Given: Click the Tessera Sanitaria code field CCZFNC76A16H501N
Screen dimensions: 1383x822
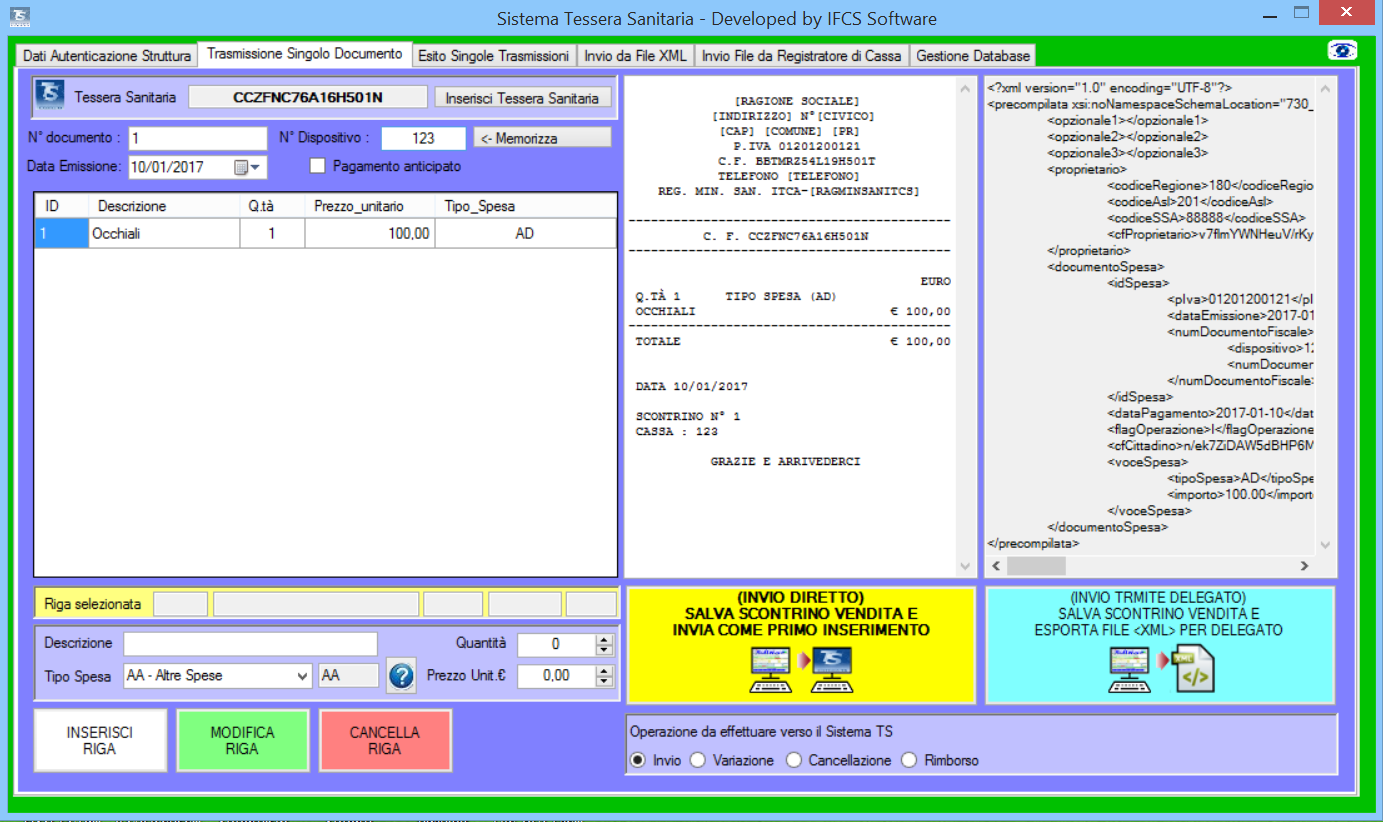Looking at the screenshot, I should 308,97.
